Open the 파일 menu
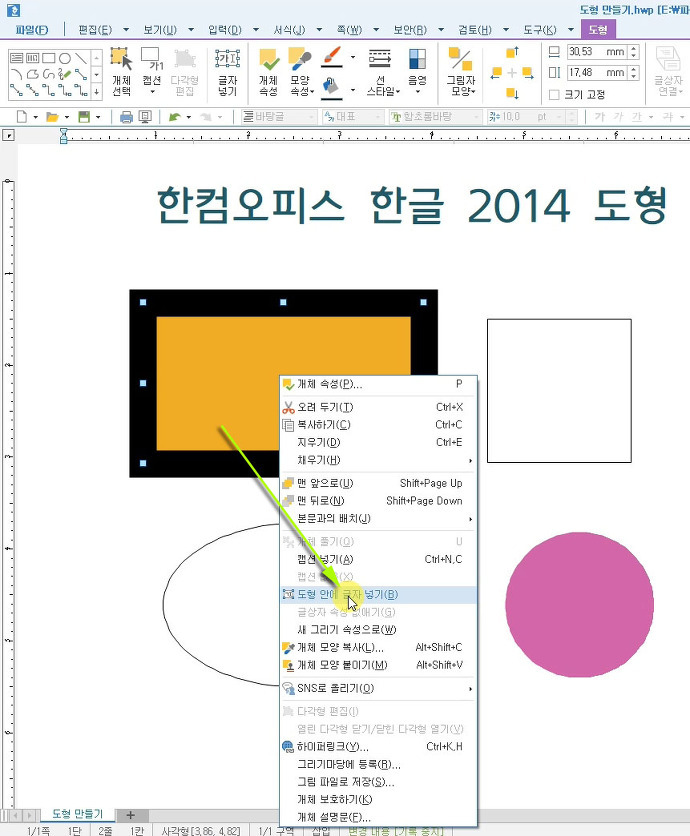Viewport: 690px width, 836px height. click(x=31, y=30)
